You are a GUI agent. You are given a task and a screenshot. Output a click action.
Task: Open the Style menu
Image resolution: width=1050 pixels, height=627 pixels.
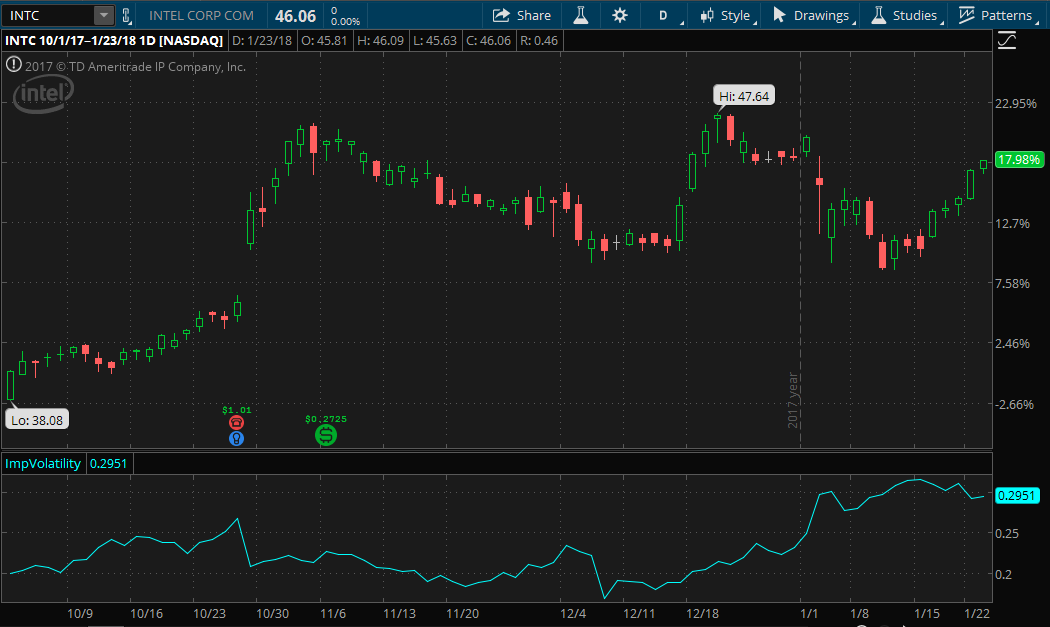(727, 15)
